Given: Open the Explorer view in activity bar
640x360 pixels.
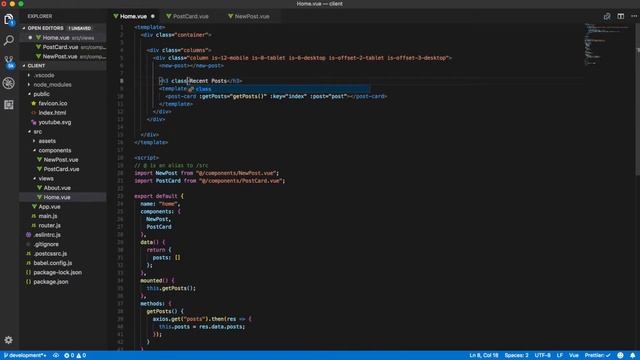Looking at the screenshot, I should click(9, 19).
